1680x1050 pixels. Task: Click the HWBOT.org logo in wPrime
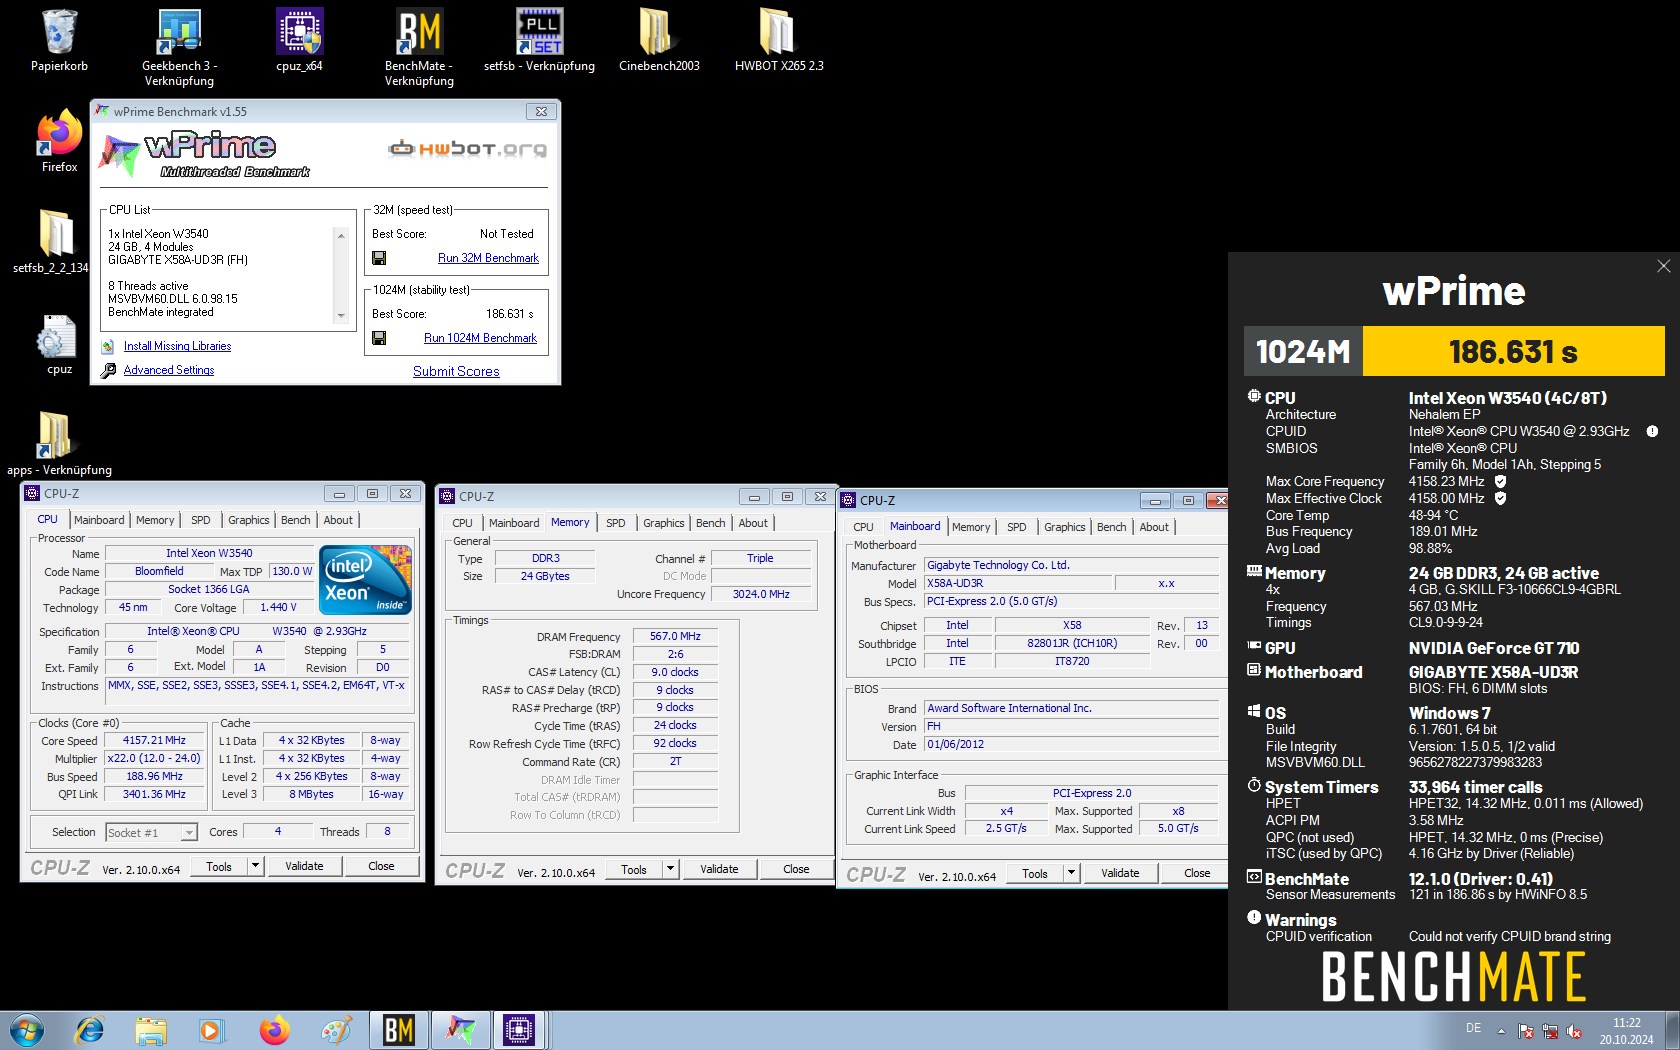coord(468,149)
